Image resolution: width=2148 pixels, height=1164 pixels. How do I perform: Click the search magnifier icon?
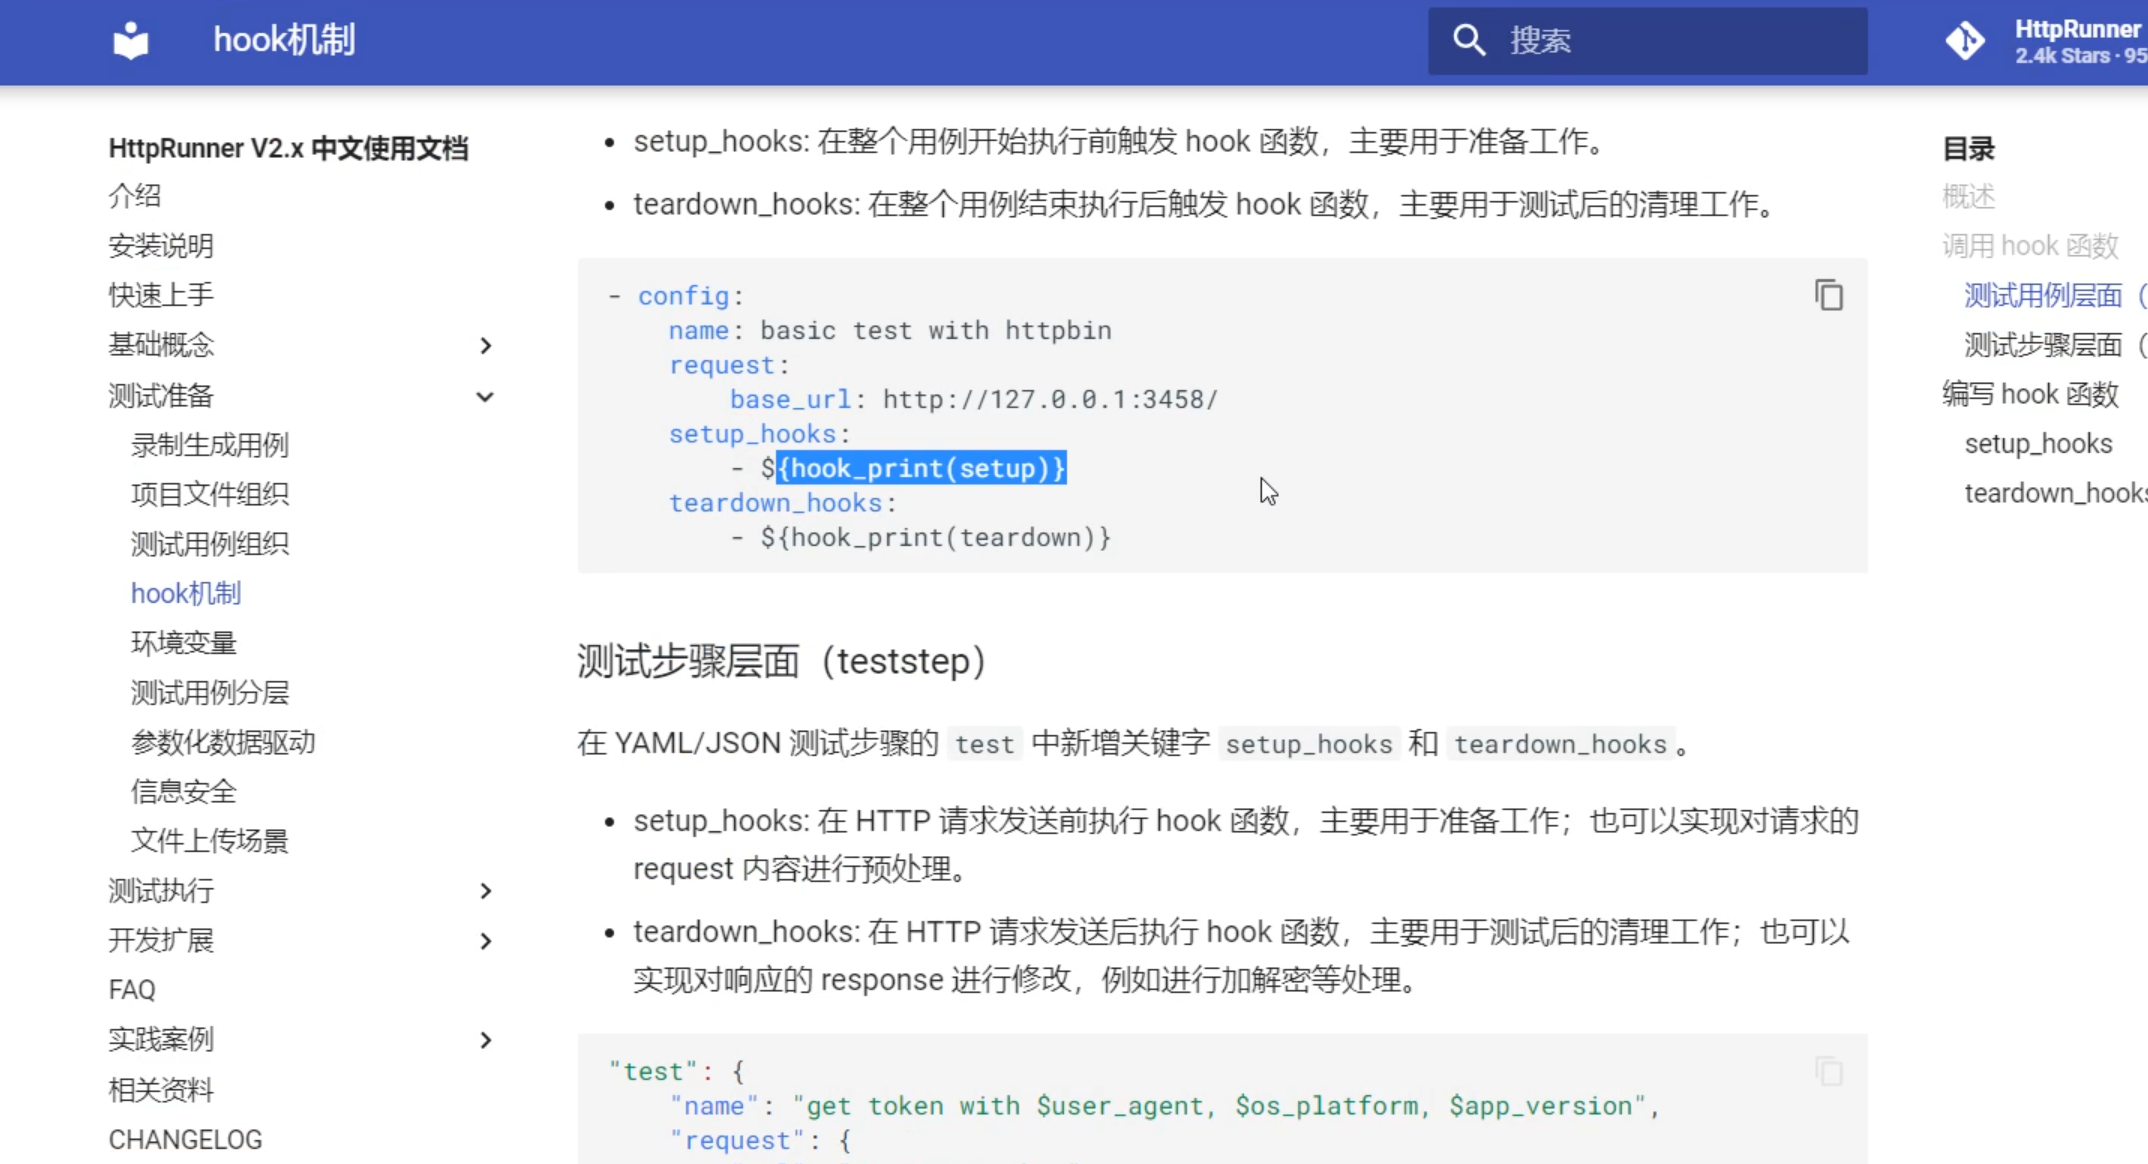[1468, 40]
